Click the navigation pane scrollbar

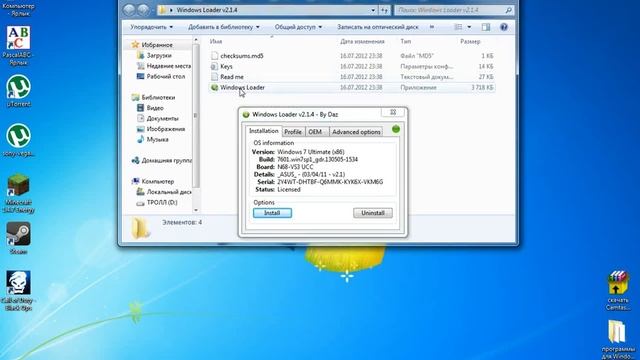196,116
